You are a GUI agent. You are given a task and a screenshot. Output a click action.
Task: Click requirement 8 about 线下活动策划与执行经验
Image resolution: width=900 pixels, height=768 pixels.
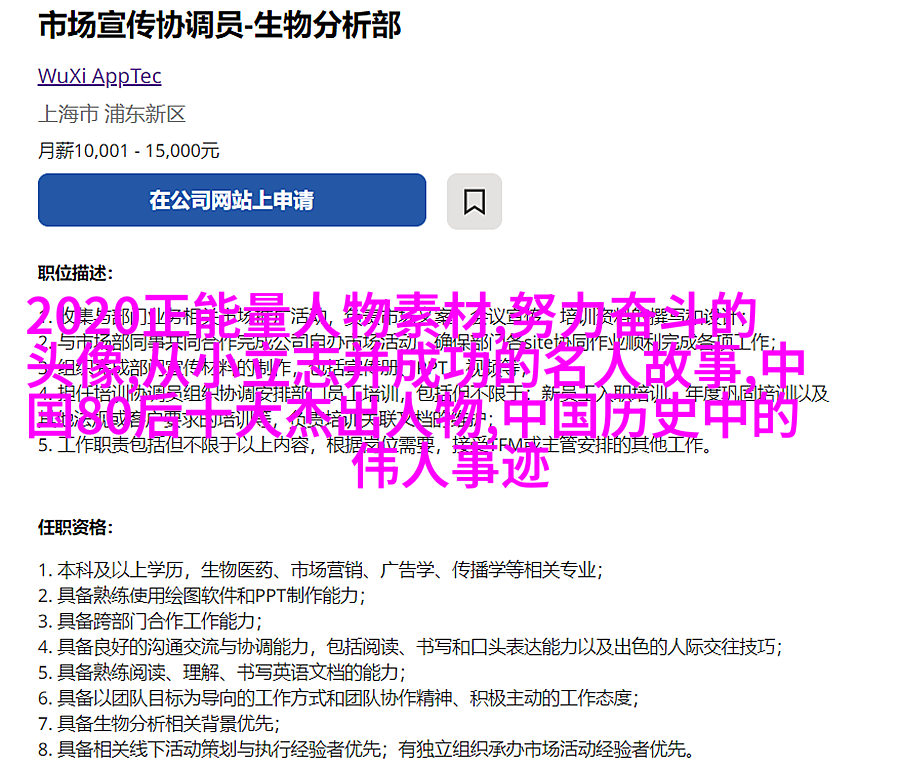pos(367,749)
